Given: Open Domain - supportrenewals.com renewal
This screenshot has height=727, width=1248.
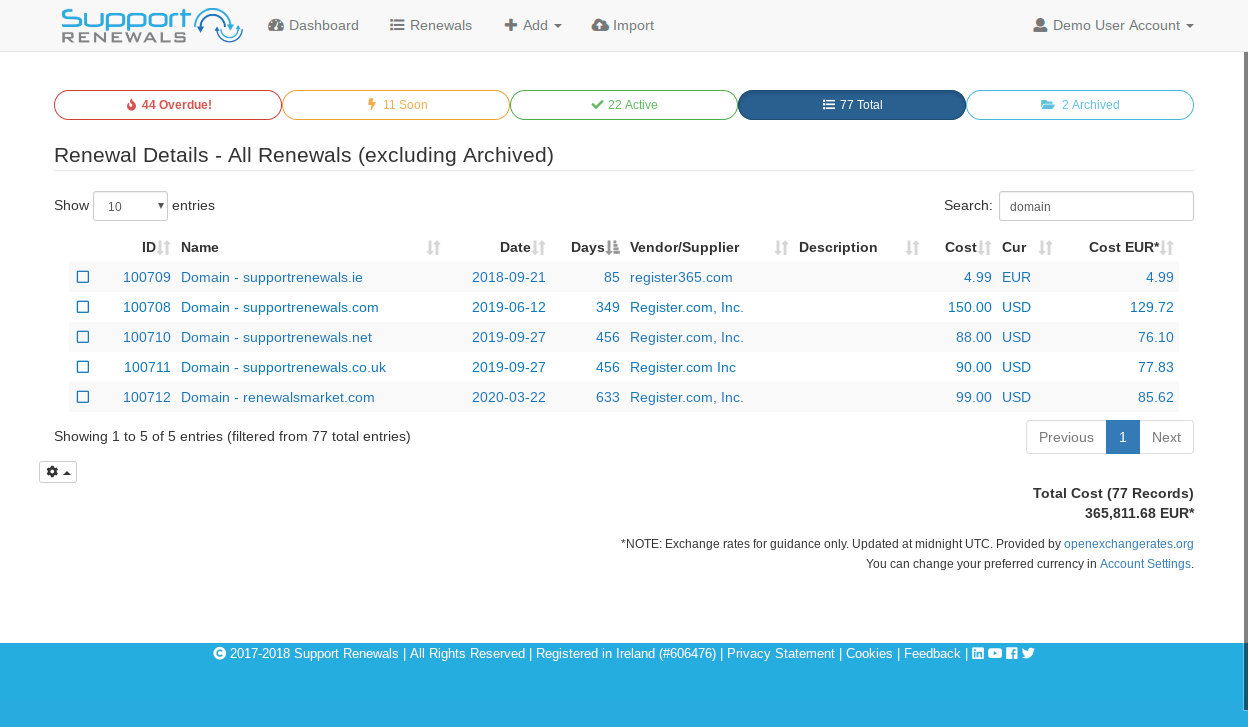Looking at the screenshot, I should 280,307.
